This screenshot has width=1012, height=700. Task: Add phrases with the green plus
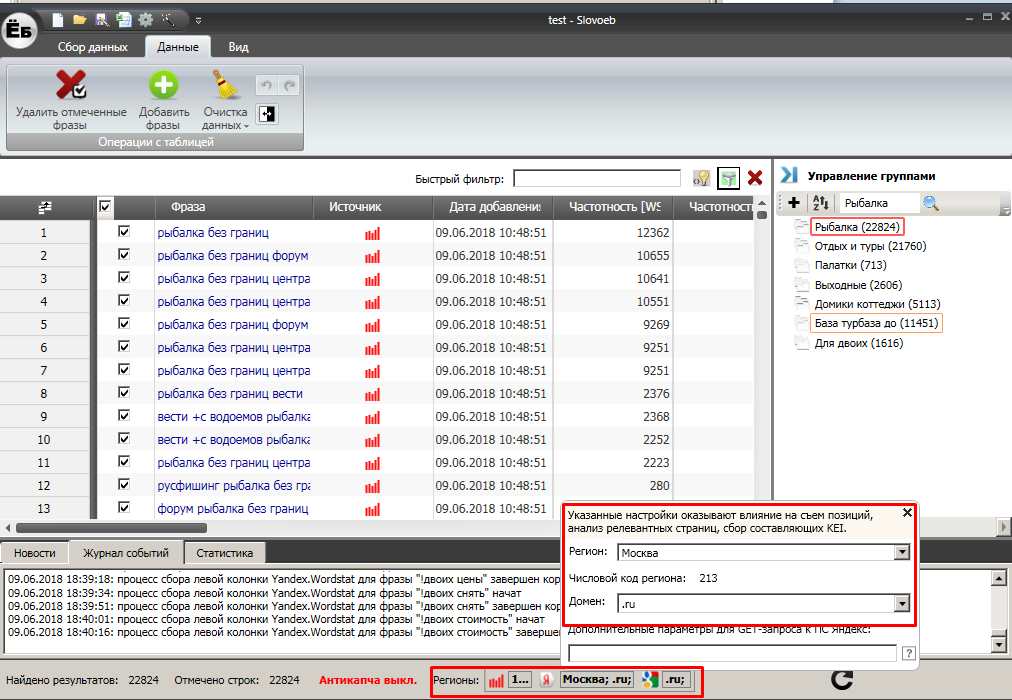[x=163, y=99]
